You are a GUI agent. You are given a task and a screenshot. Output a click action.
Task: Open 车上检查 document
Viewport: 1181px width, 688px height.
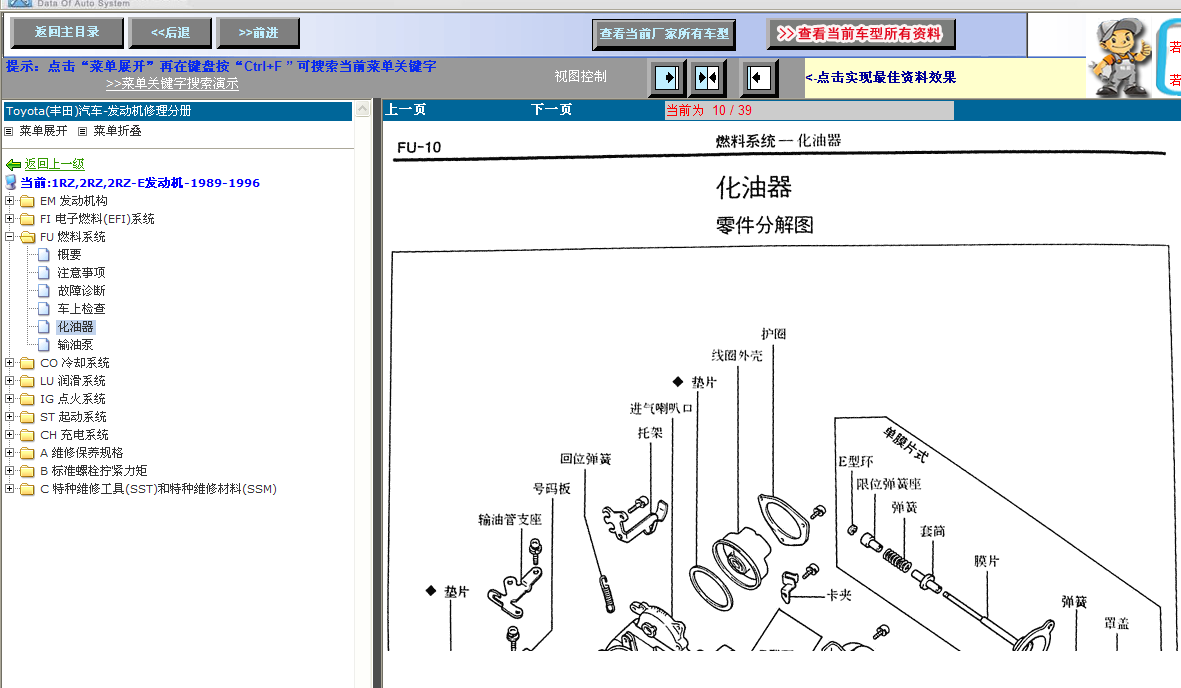[x=81, y=309]
